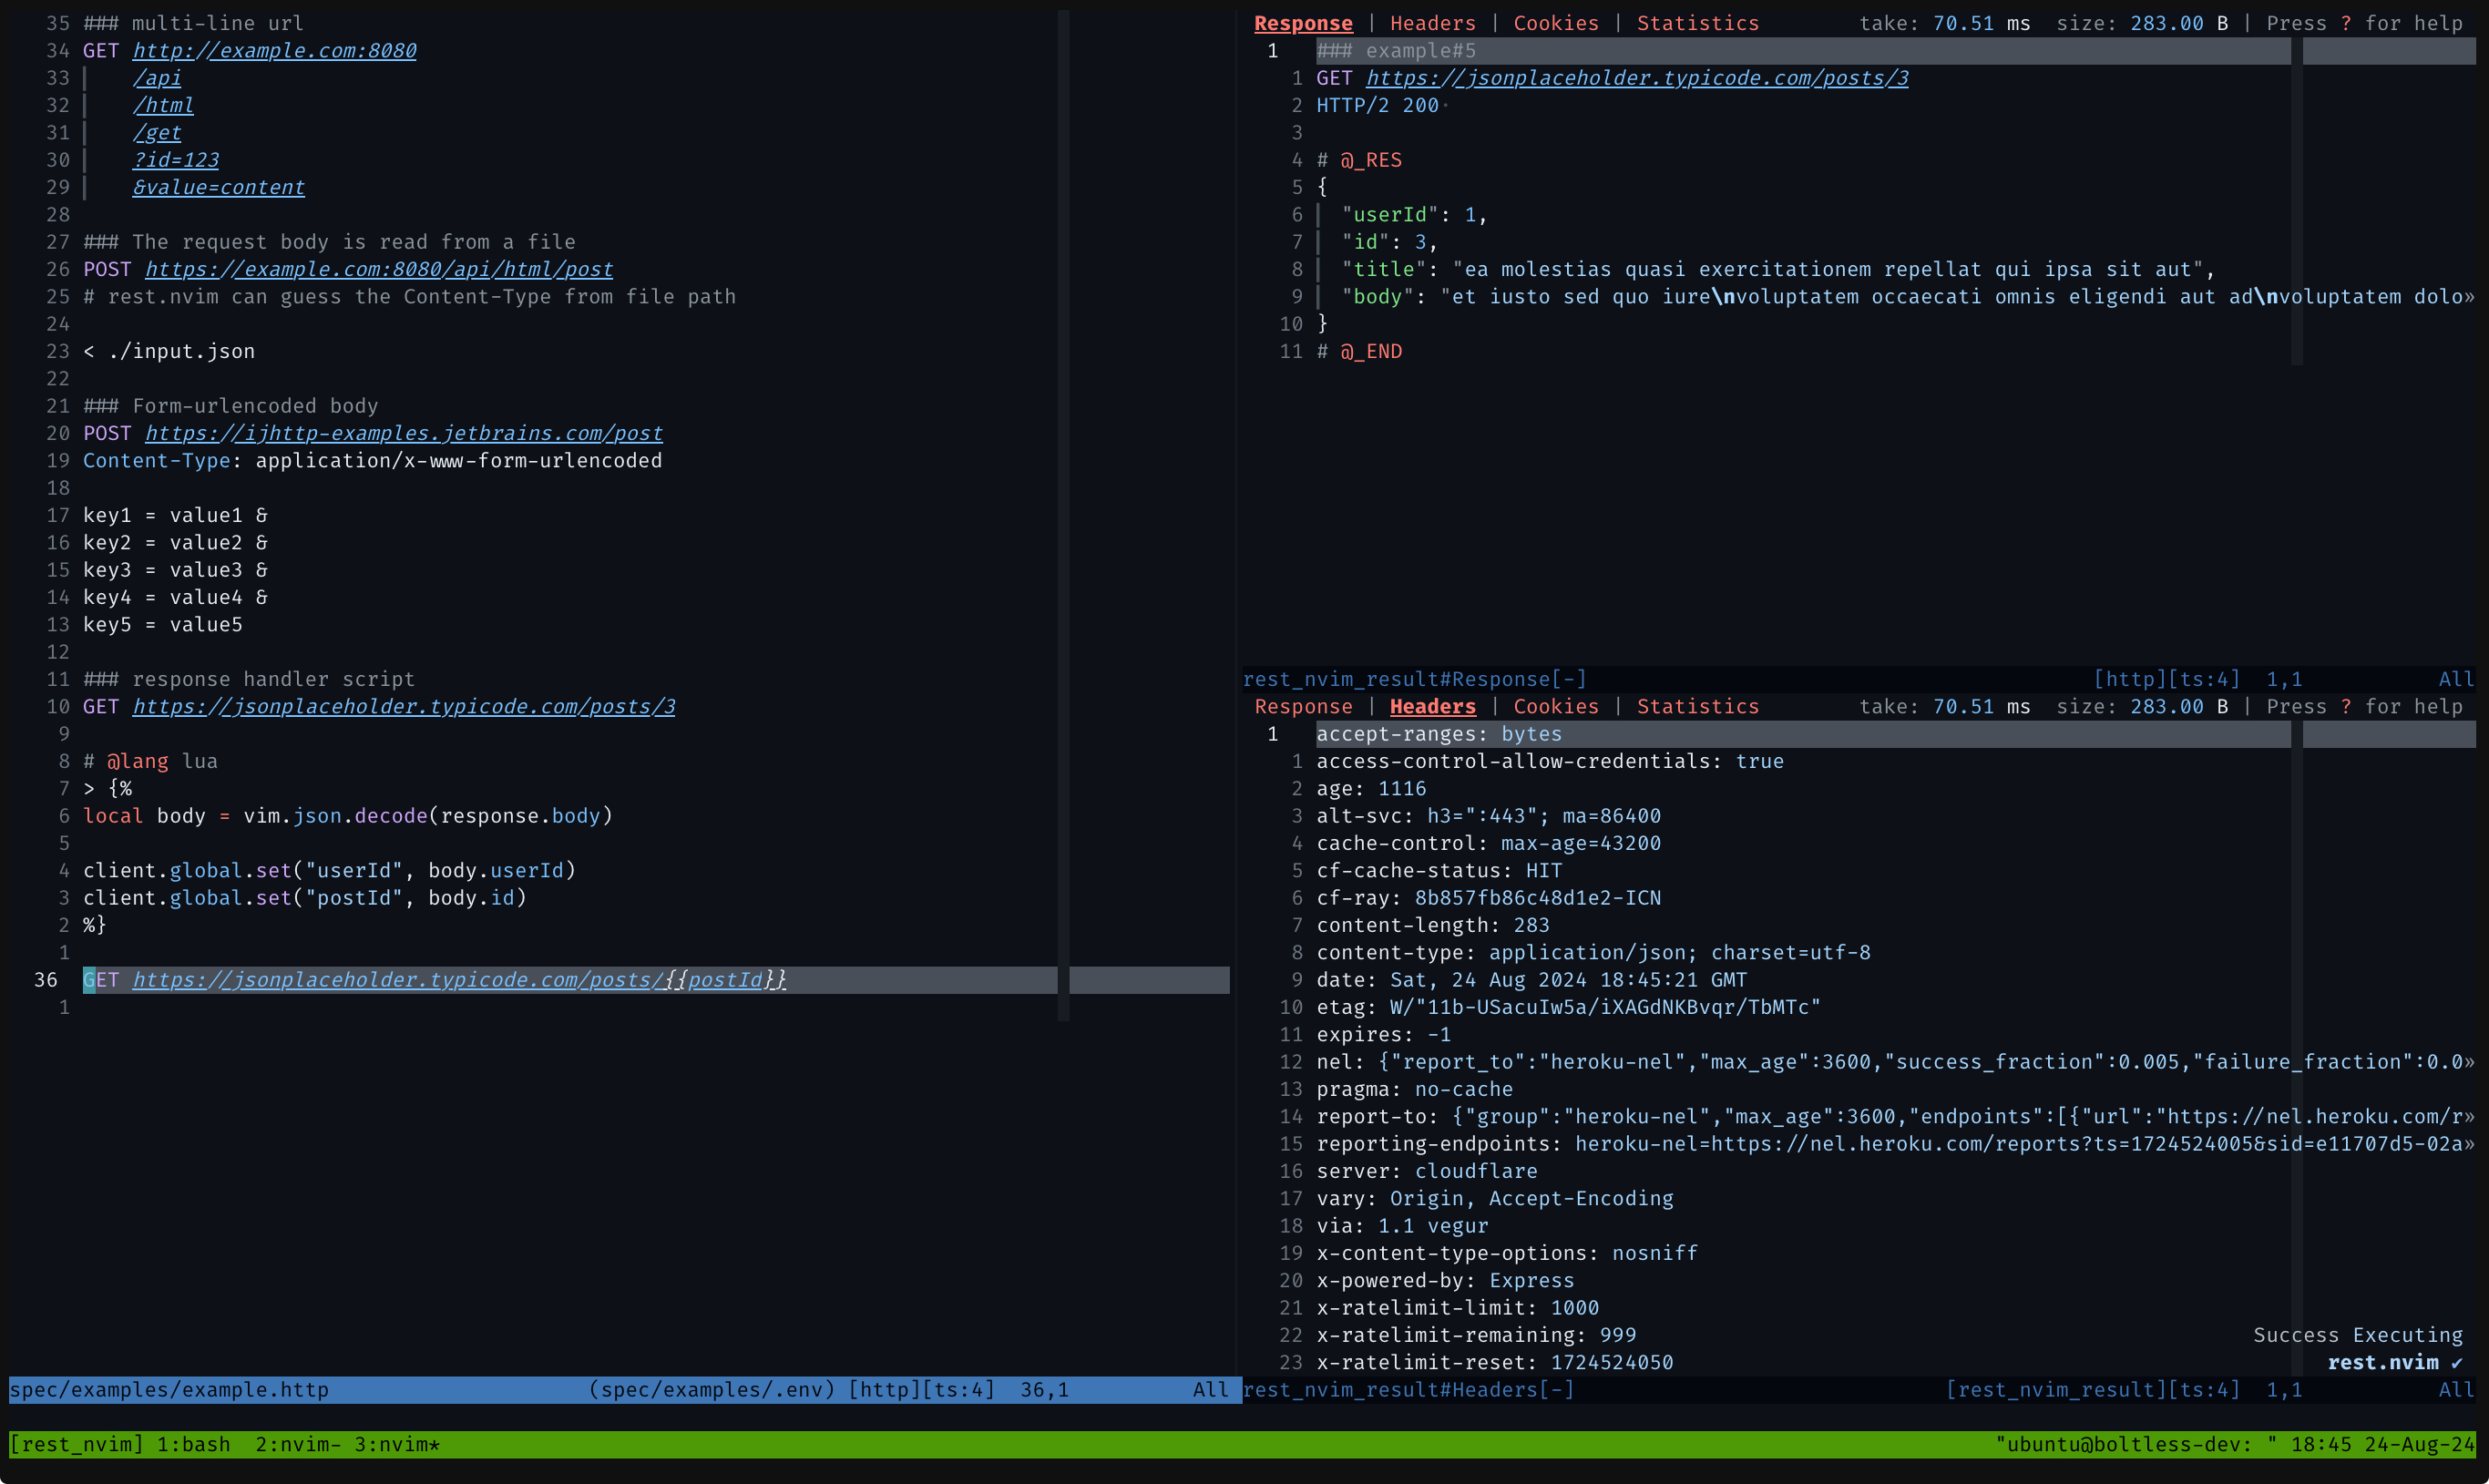Viewport: 2489px width, 1484px height.
Task: Select tmux window 2:nvim-
Action: [298, 1444]
